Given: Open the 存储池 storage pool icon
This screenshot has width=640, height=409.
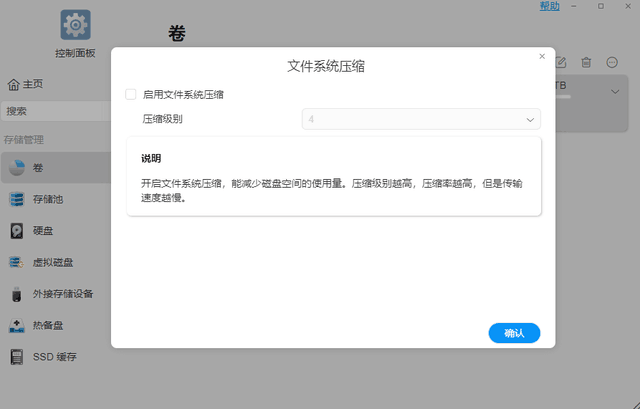Looking at the screenshot, I should (x=17, y=199).
